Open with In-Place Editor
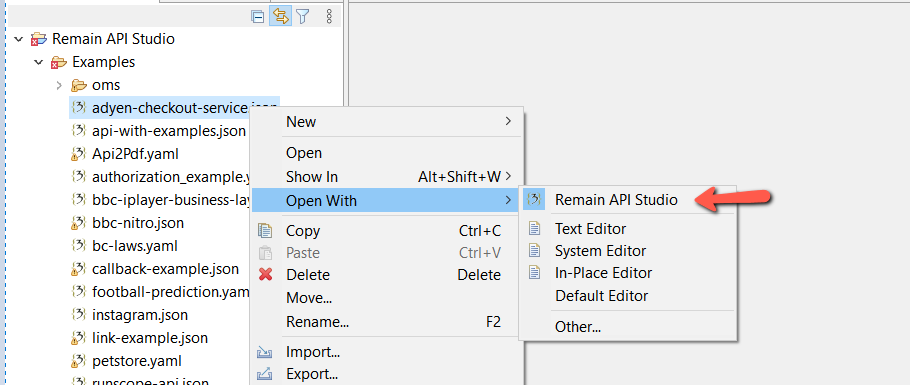910x385 pixels. point(628,273)
